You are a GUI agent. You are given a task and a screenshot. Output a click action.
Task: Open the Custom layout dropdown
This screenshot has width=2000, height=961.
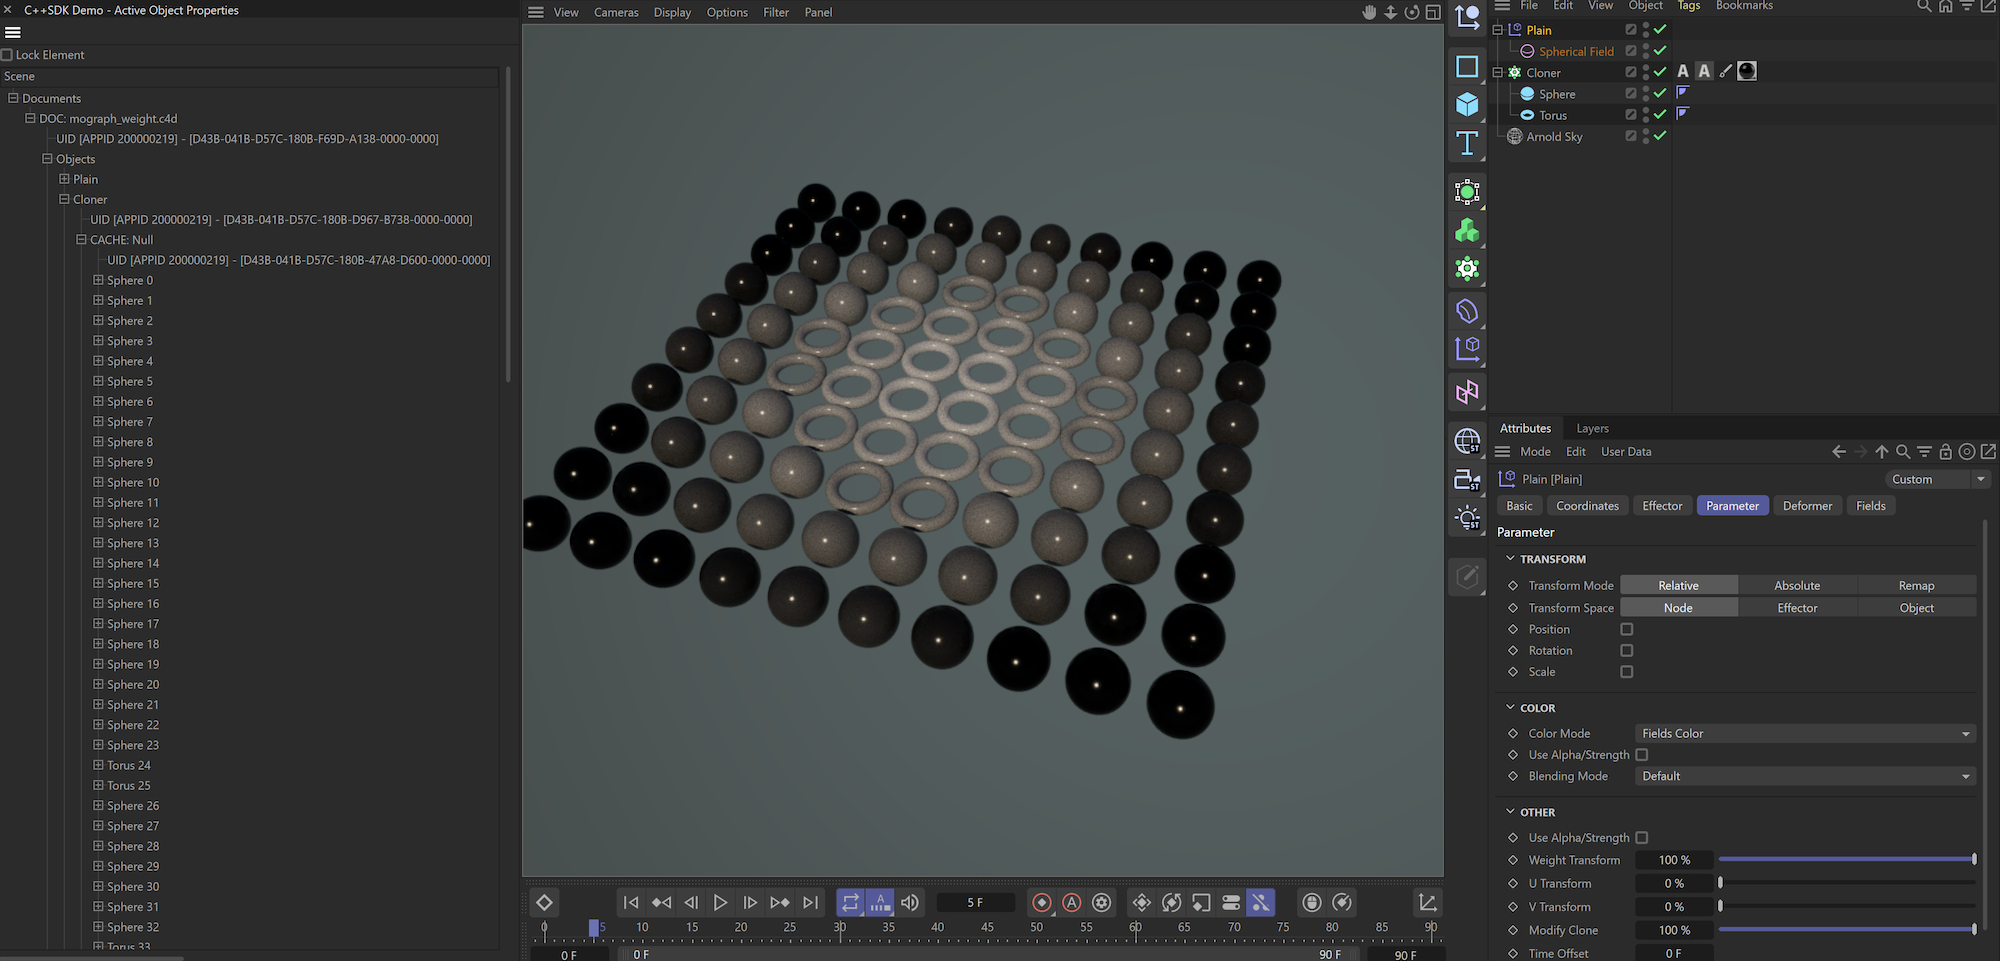coord(1937,480)
